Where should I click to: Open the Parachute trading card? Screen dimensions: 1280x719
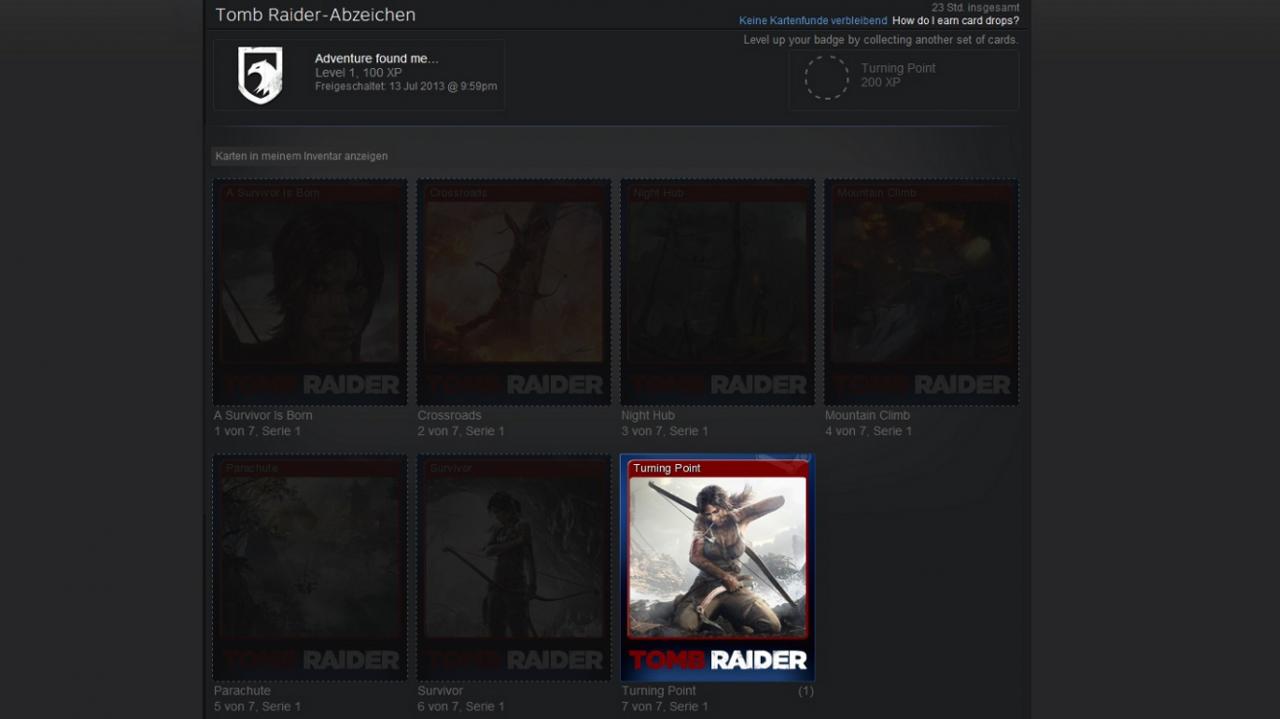tap(310, 568)
